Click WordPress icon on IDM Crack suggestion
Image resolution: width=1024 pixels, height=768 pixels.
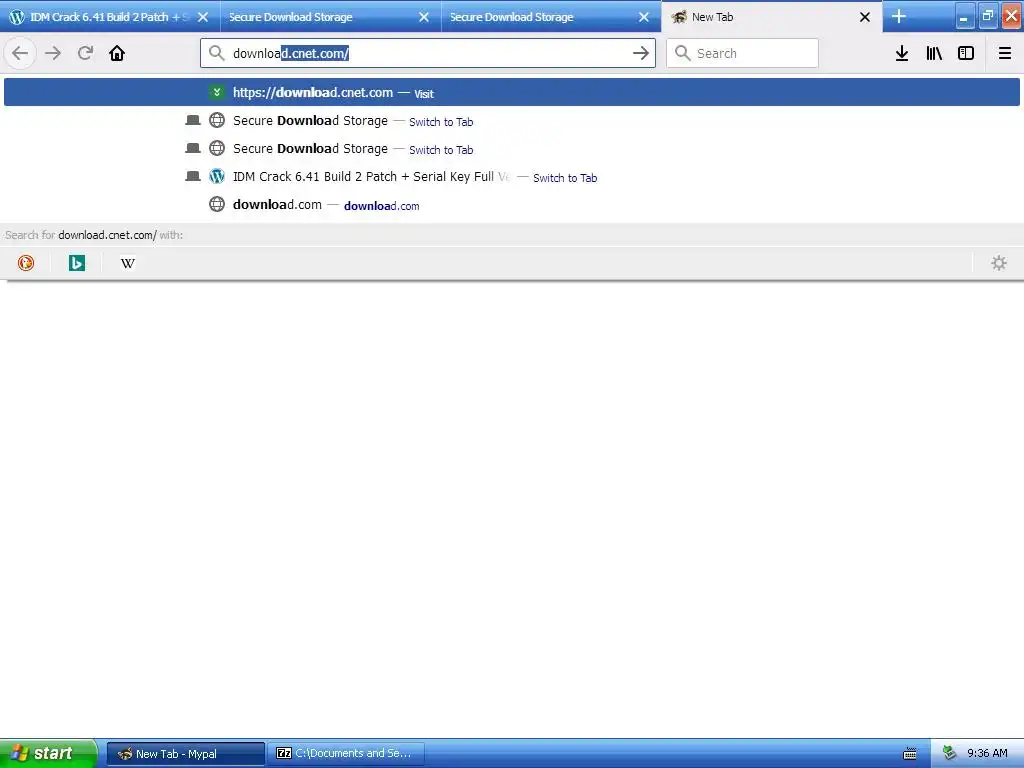217,176
